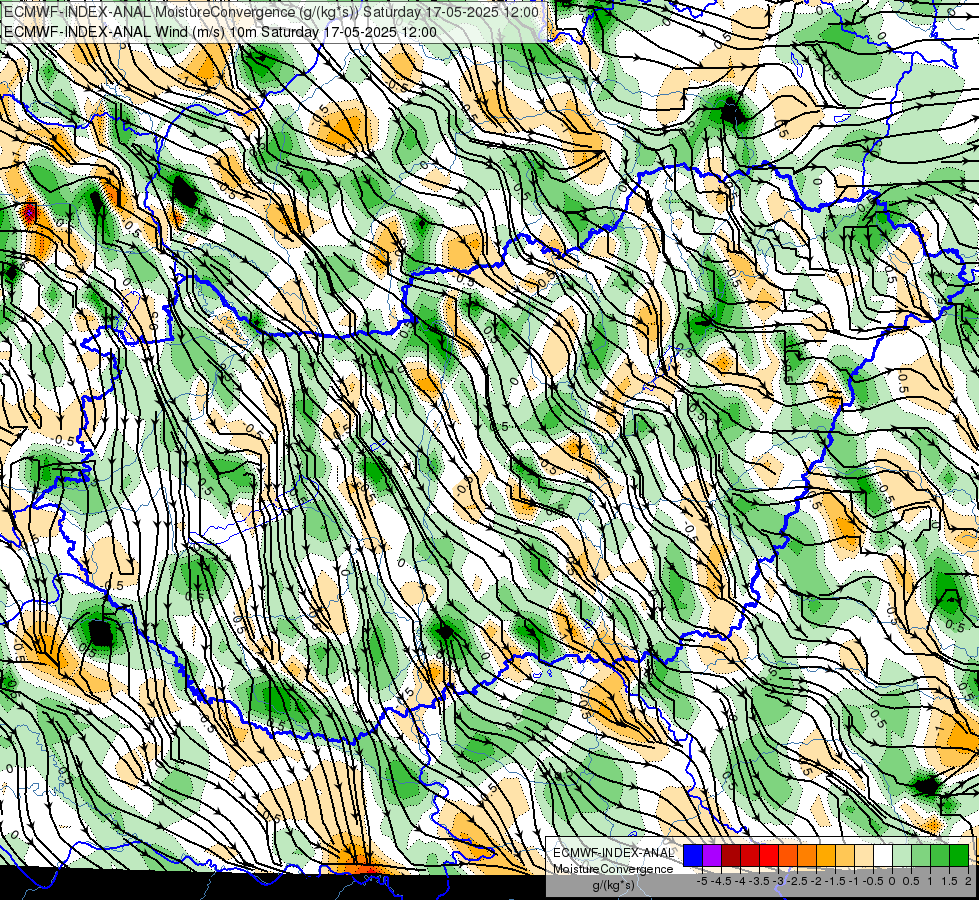Pick the bright red swatch left of -3
The image size is (979, 900).
769,855
